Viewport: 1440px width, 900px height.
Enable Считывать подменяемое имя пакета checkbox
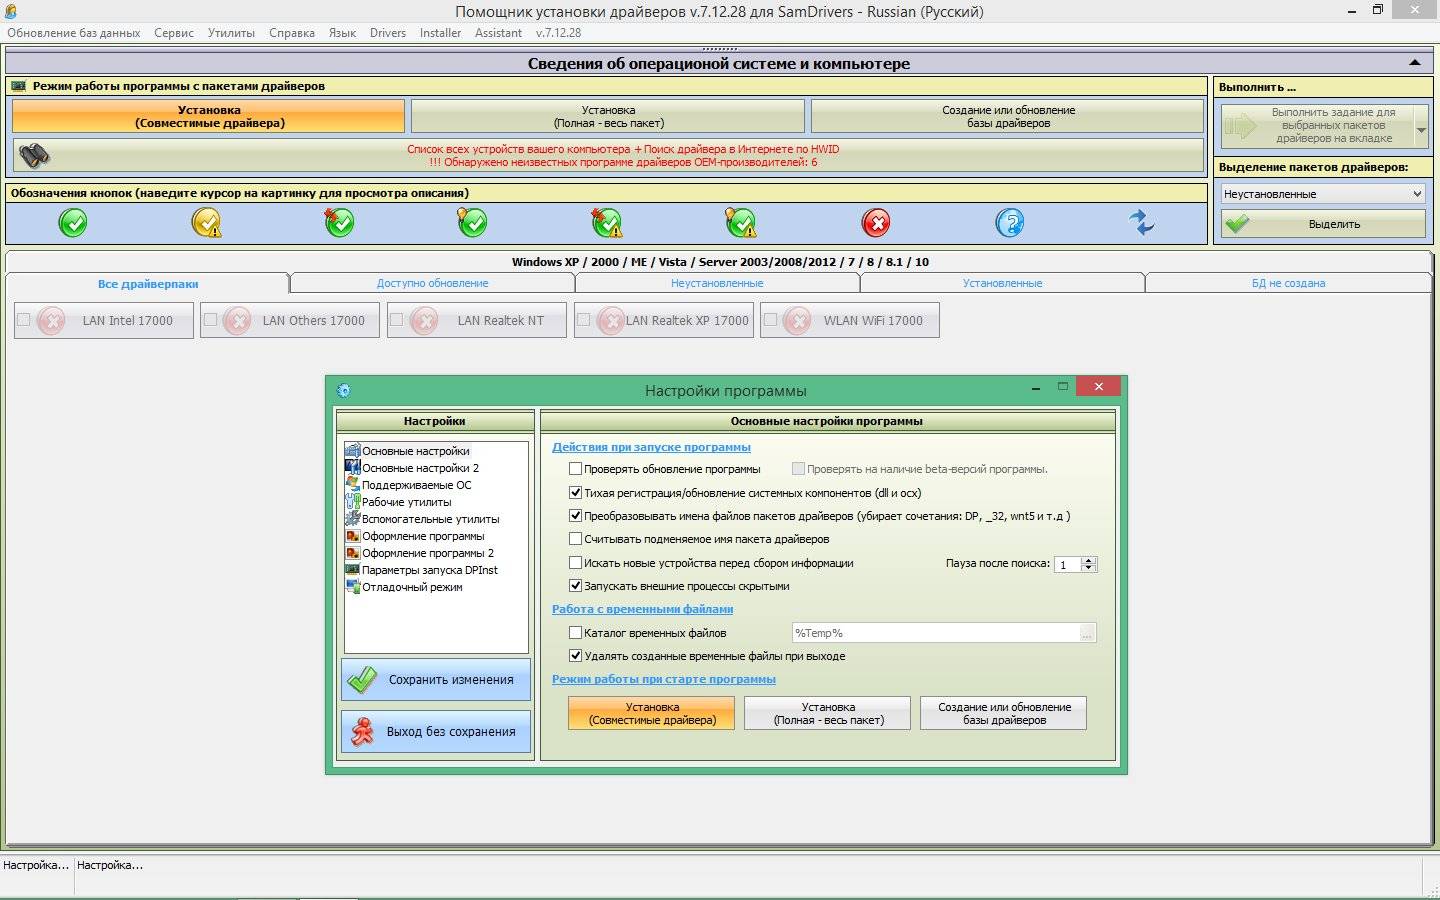(x=575, y=539)
